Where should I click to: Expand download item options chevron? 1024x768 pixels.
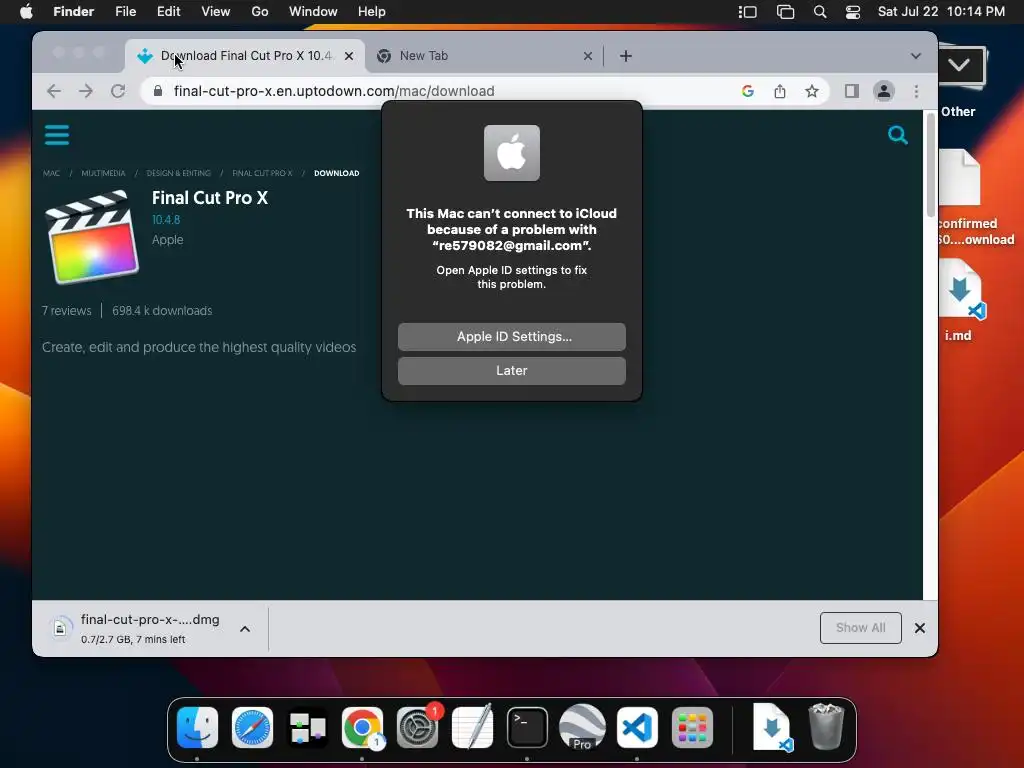coord(245,629)
